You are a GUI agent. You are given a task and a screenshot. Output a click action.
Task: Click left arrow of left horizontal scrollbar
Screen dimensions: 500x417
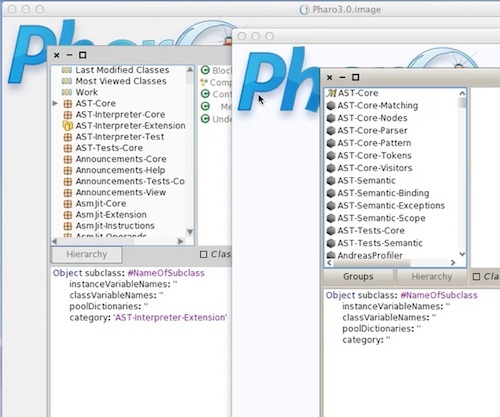coord(55,241)
